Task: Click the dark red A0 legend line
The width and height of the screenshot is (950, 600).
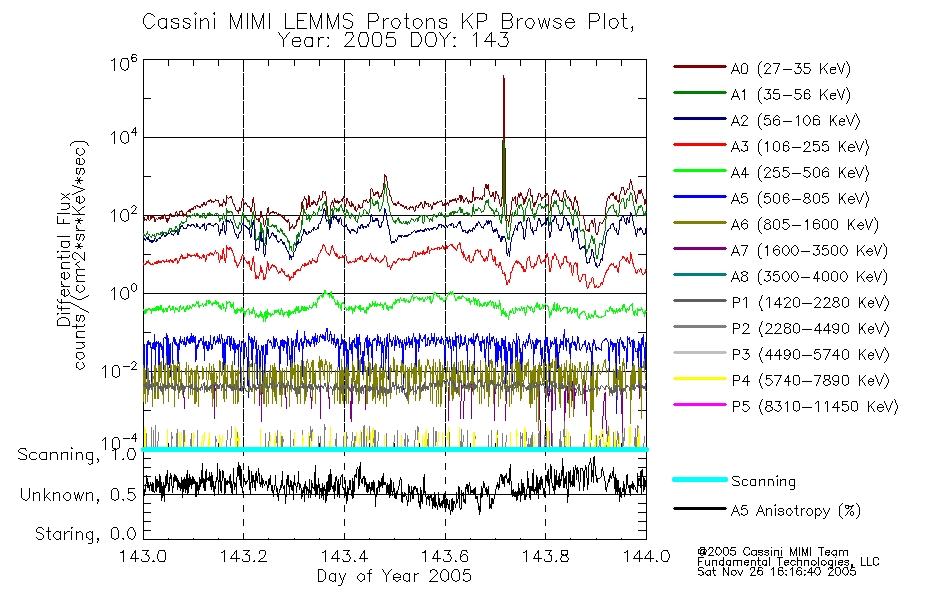Action: coord(699,67)
